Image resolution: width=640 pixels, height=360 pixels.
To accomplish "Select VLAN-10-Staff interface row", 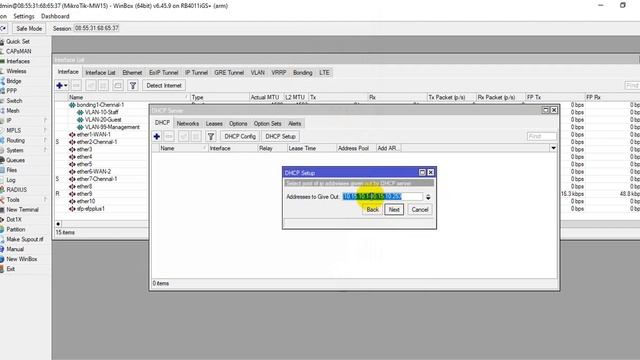I will coord(102,112).
